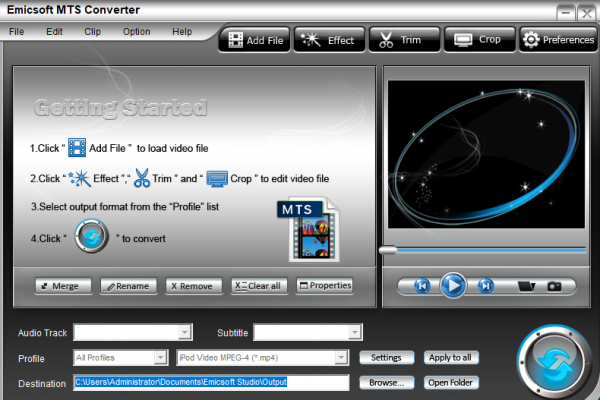Jump to previous with the skip-back button
Viewport: 600px width, 400px height.
[422, 286]
